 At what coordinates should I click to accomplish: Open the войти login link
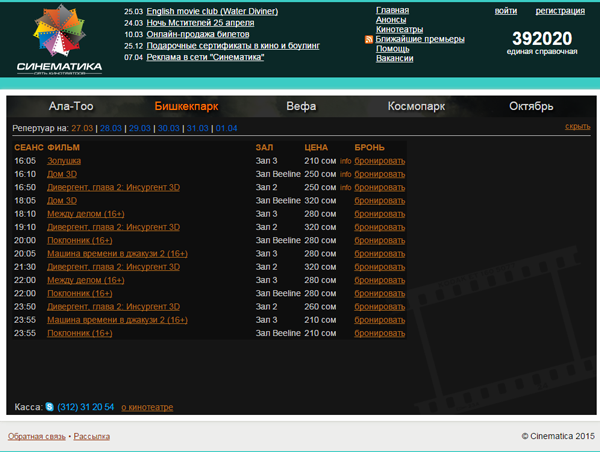(506, 10)
